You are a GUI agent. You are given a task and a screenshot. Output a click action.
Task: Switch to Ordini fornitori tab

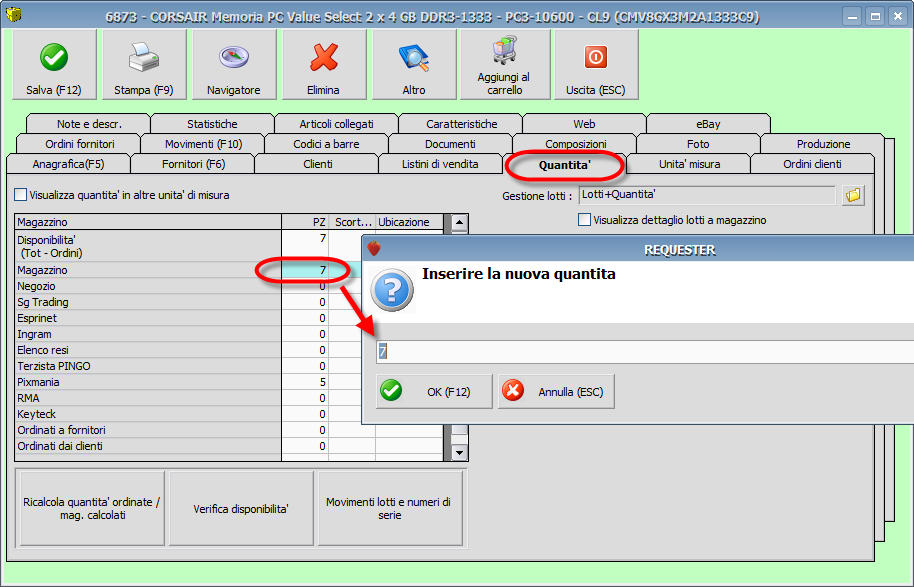click(80, 144)
